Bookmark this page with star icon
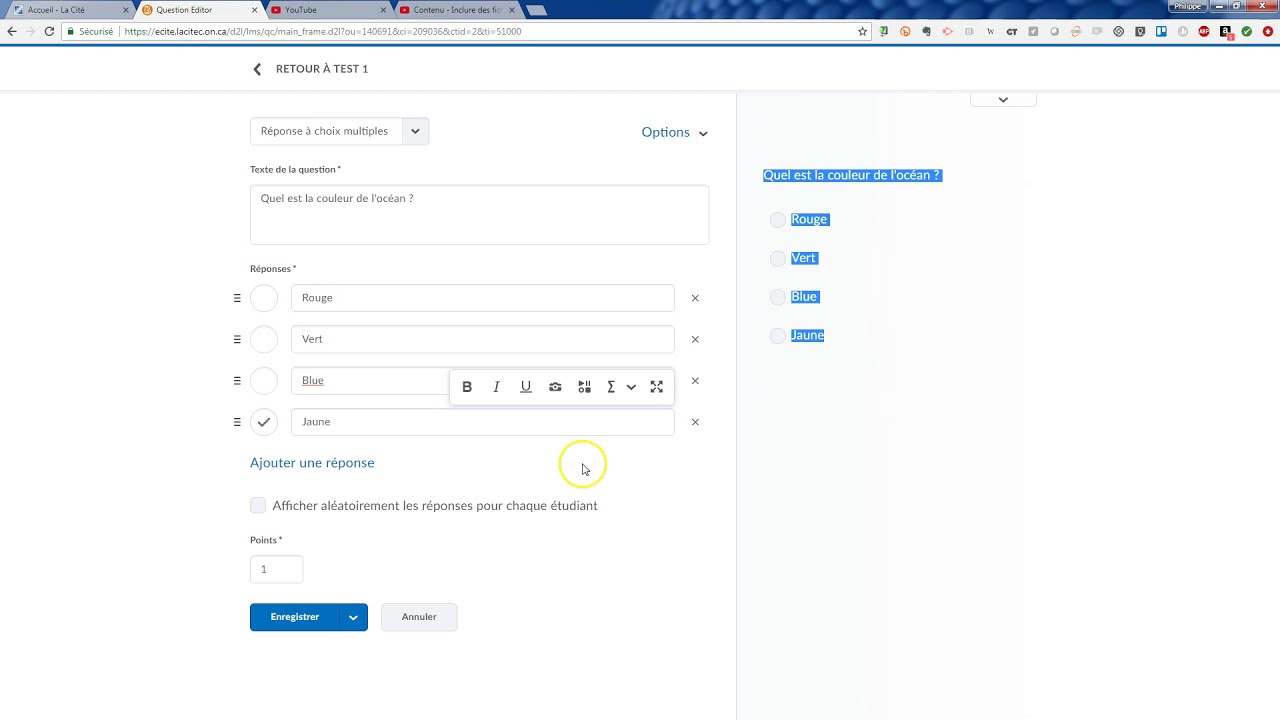The height and width of the screenshot is (720, 1280). [863, 31]
